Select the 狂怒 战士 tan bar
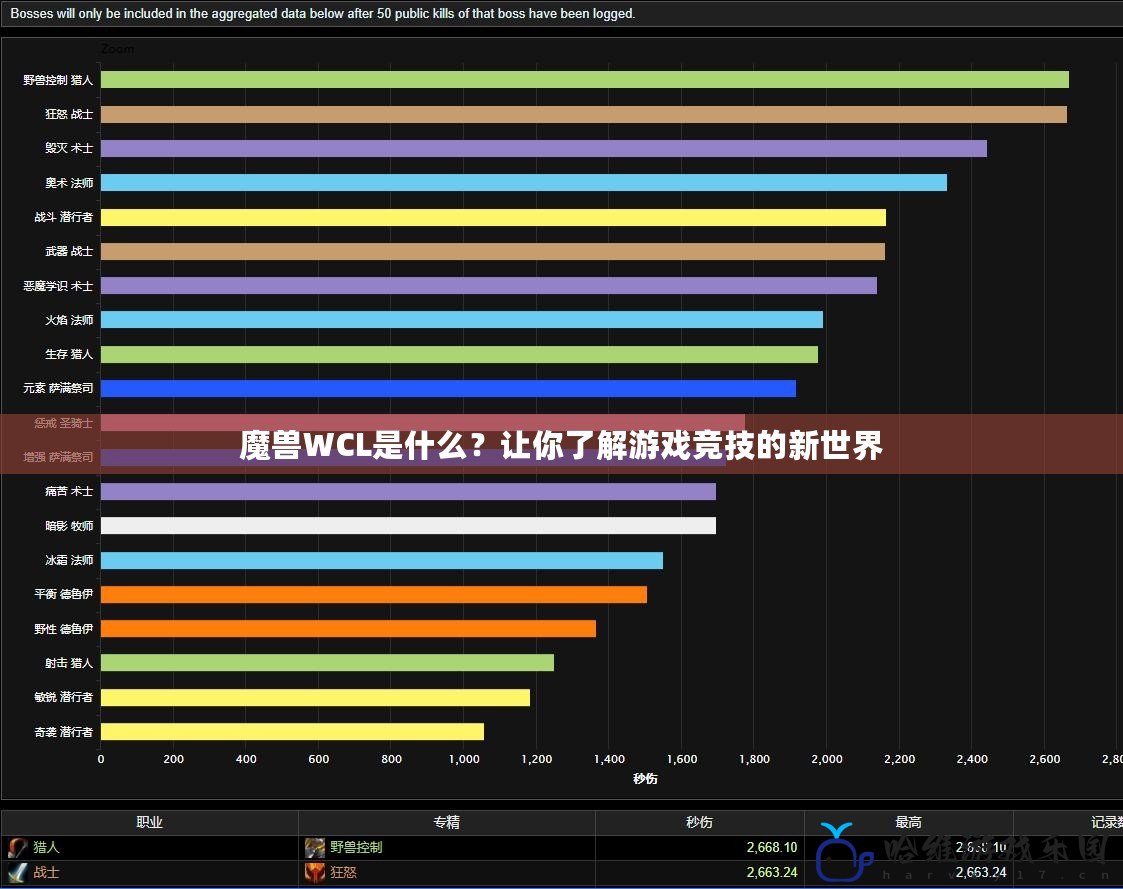This screenshot has width=1123, height=889. (x=584, y=114)
